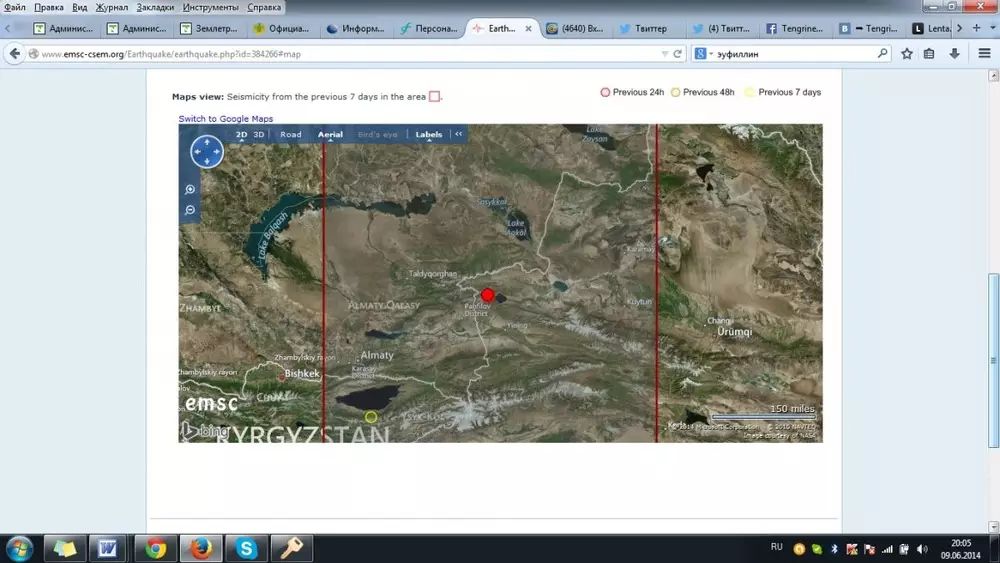Switch map to Road view
This screenshot has height=563, width=1000.
(291, 134)
